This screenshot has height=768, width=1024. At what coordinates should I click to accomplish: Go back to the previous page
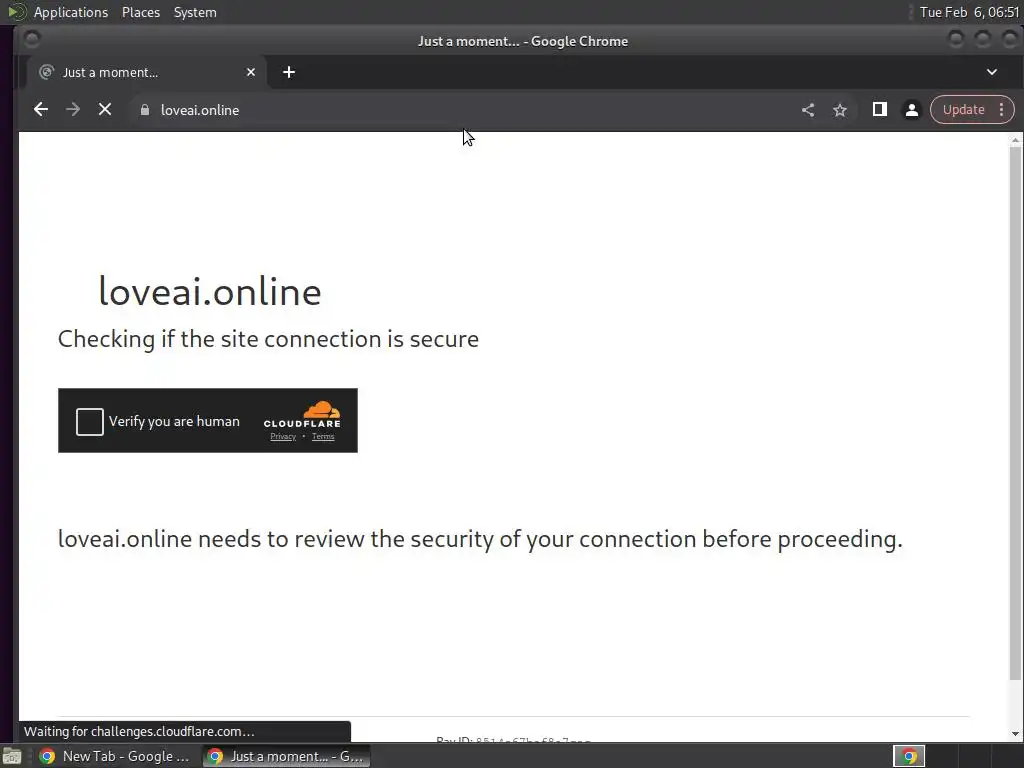tap(40, 110)
